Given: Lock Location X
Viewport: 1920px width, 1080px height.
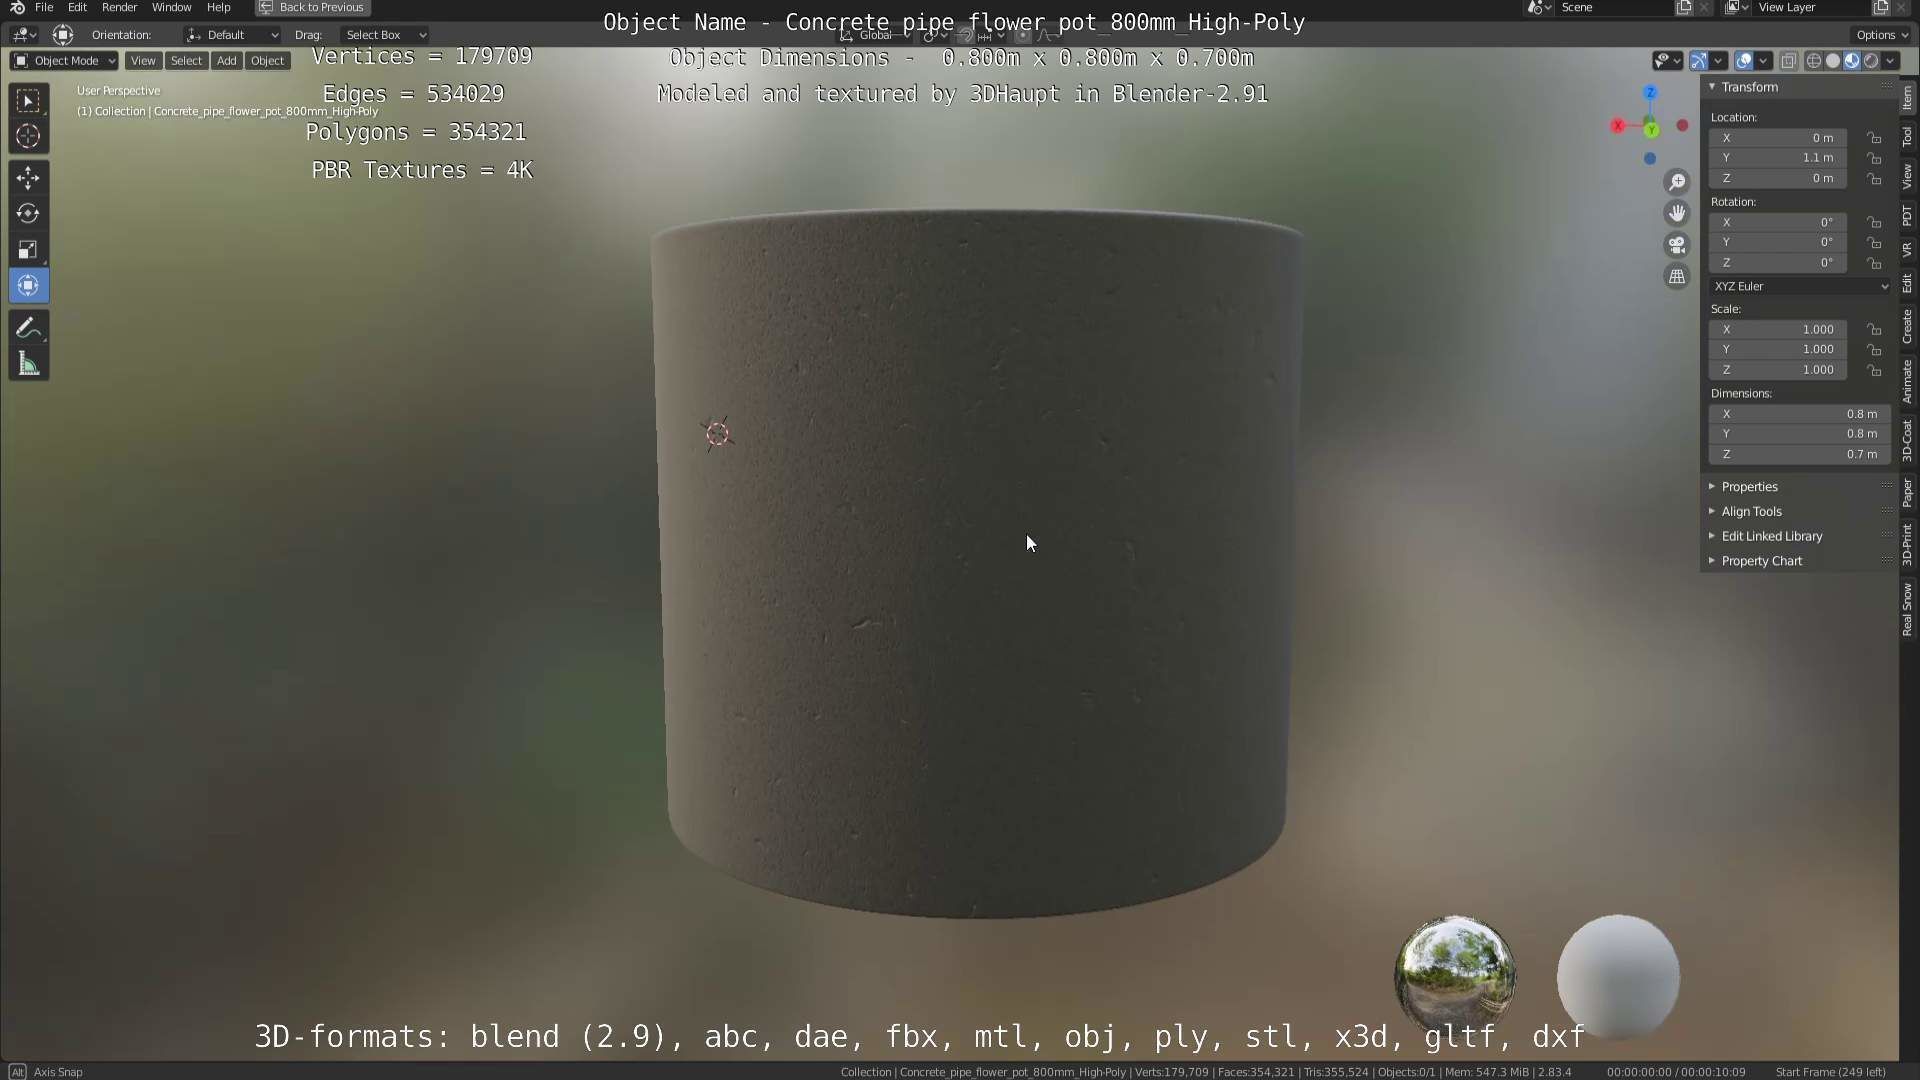Looking at the screenshot, I should click(x=1875, y=138).
